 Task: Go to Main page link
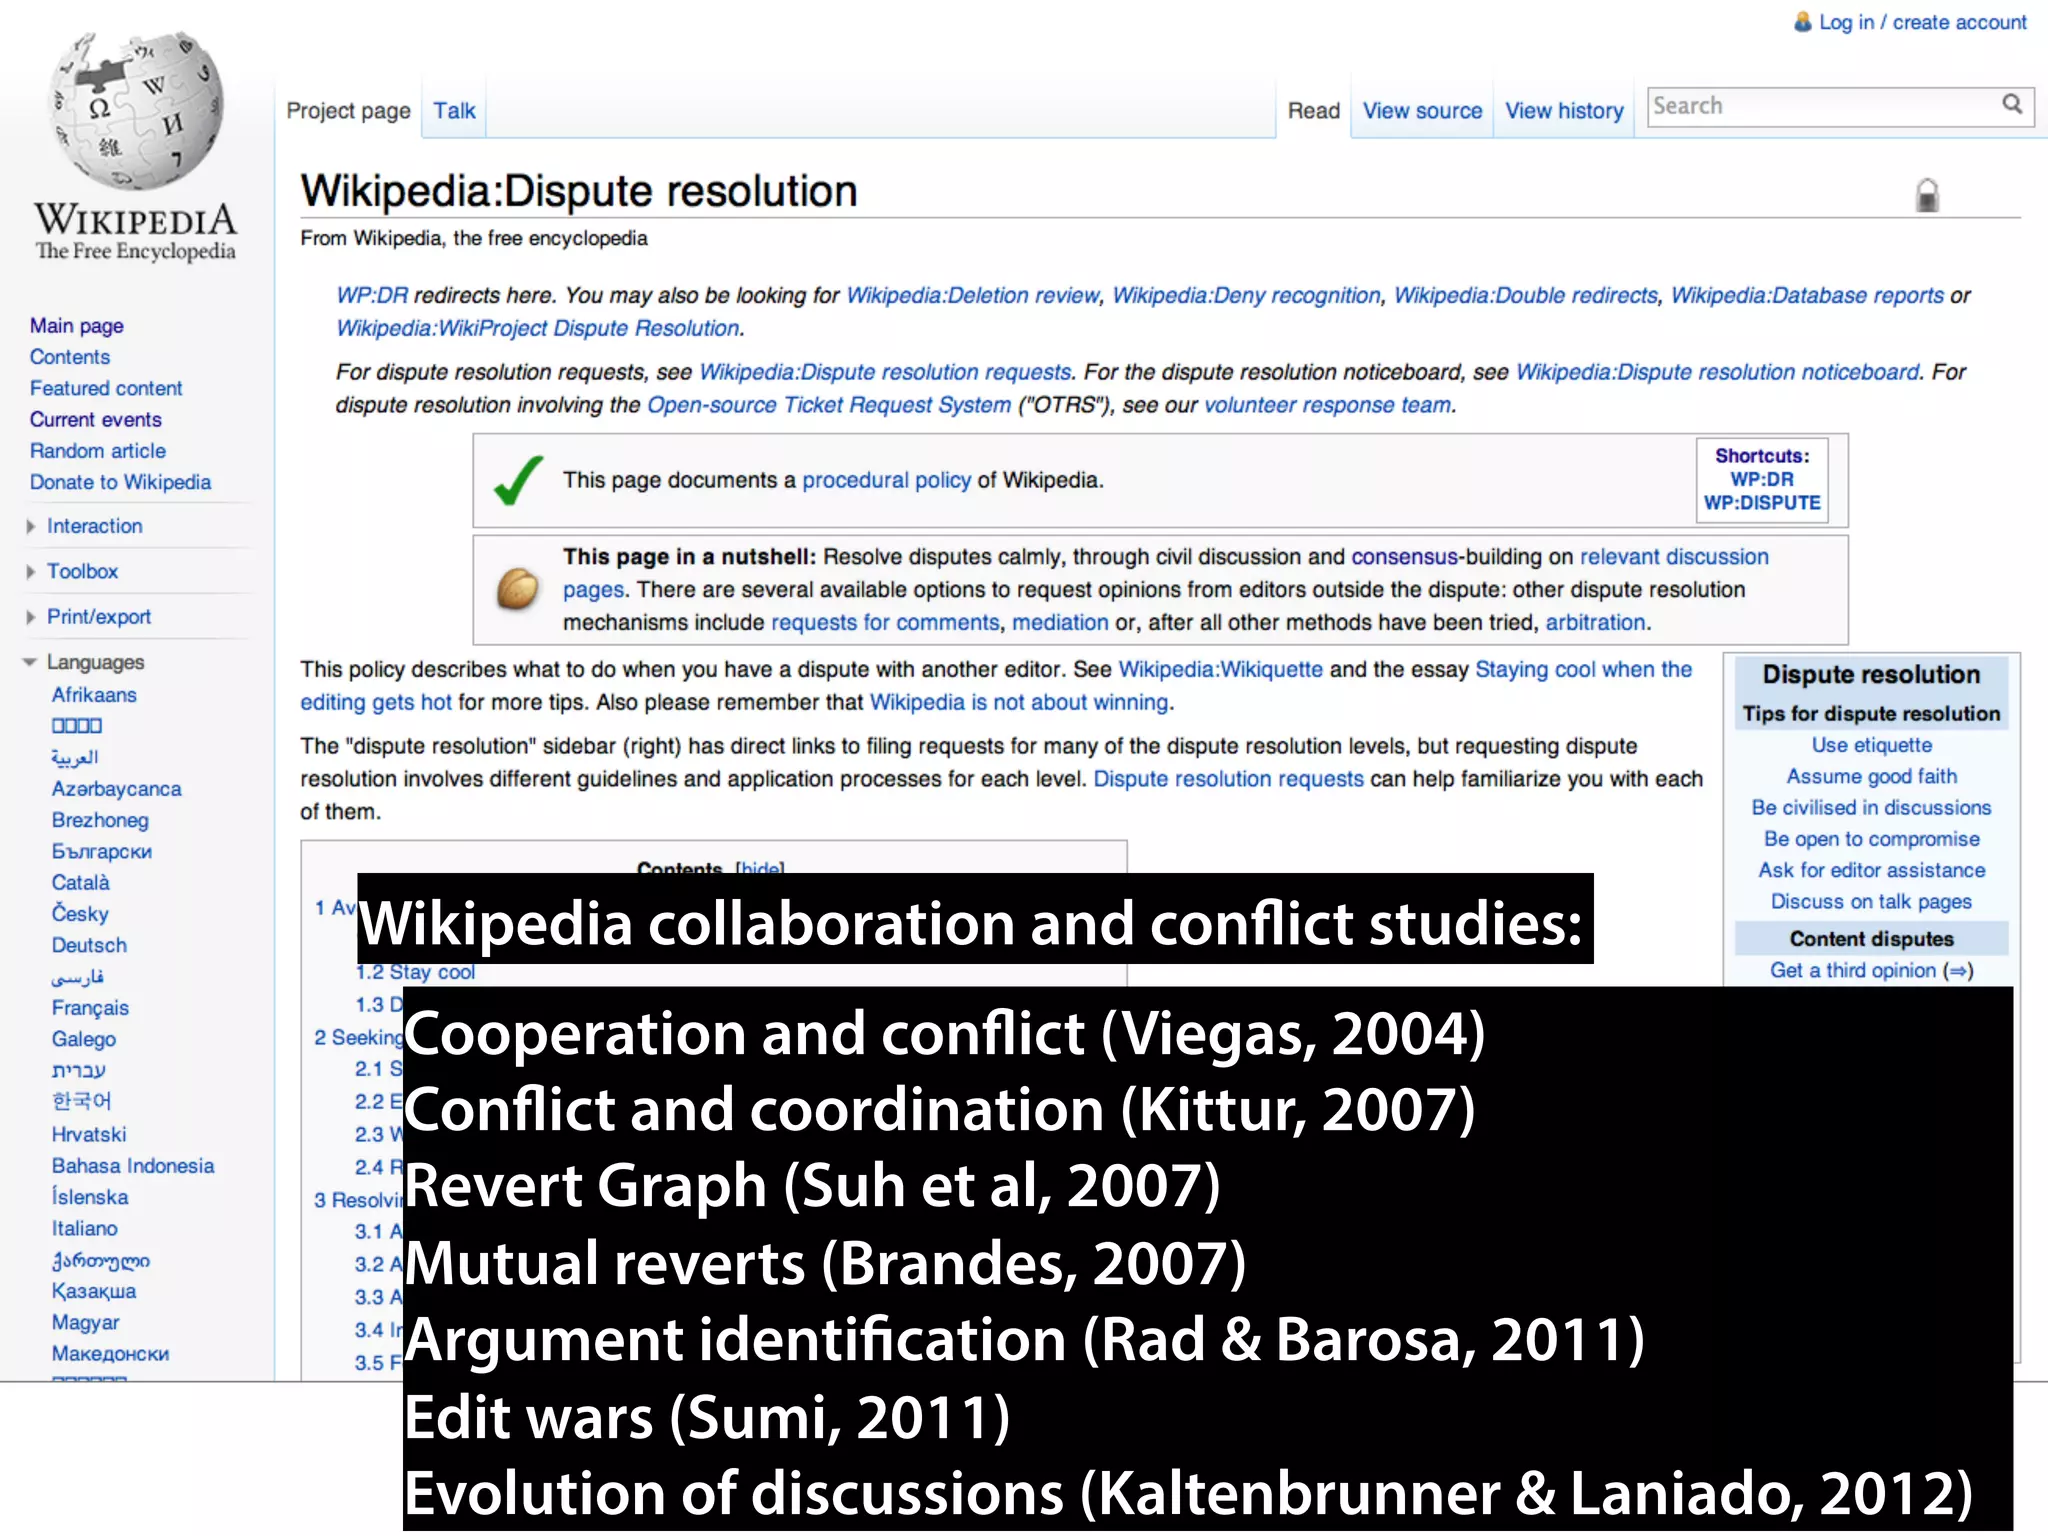pyautogui.click(x=77, y=325)
